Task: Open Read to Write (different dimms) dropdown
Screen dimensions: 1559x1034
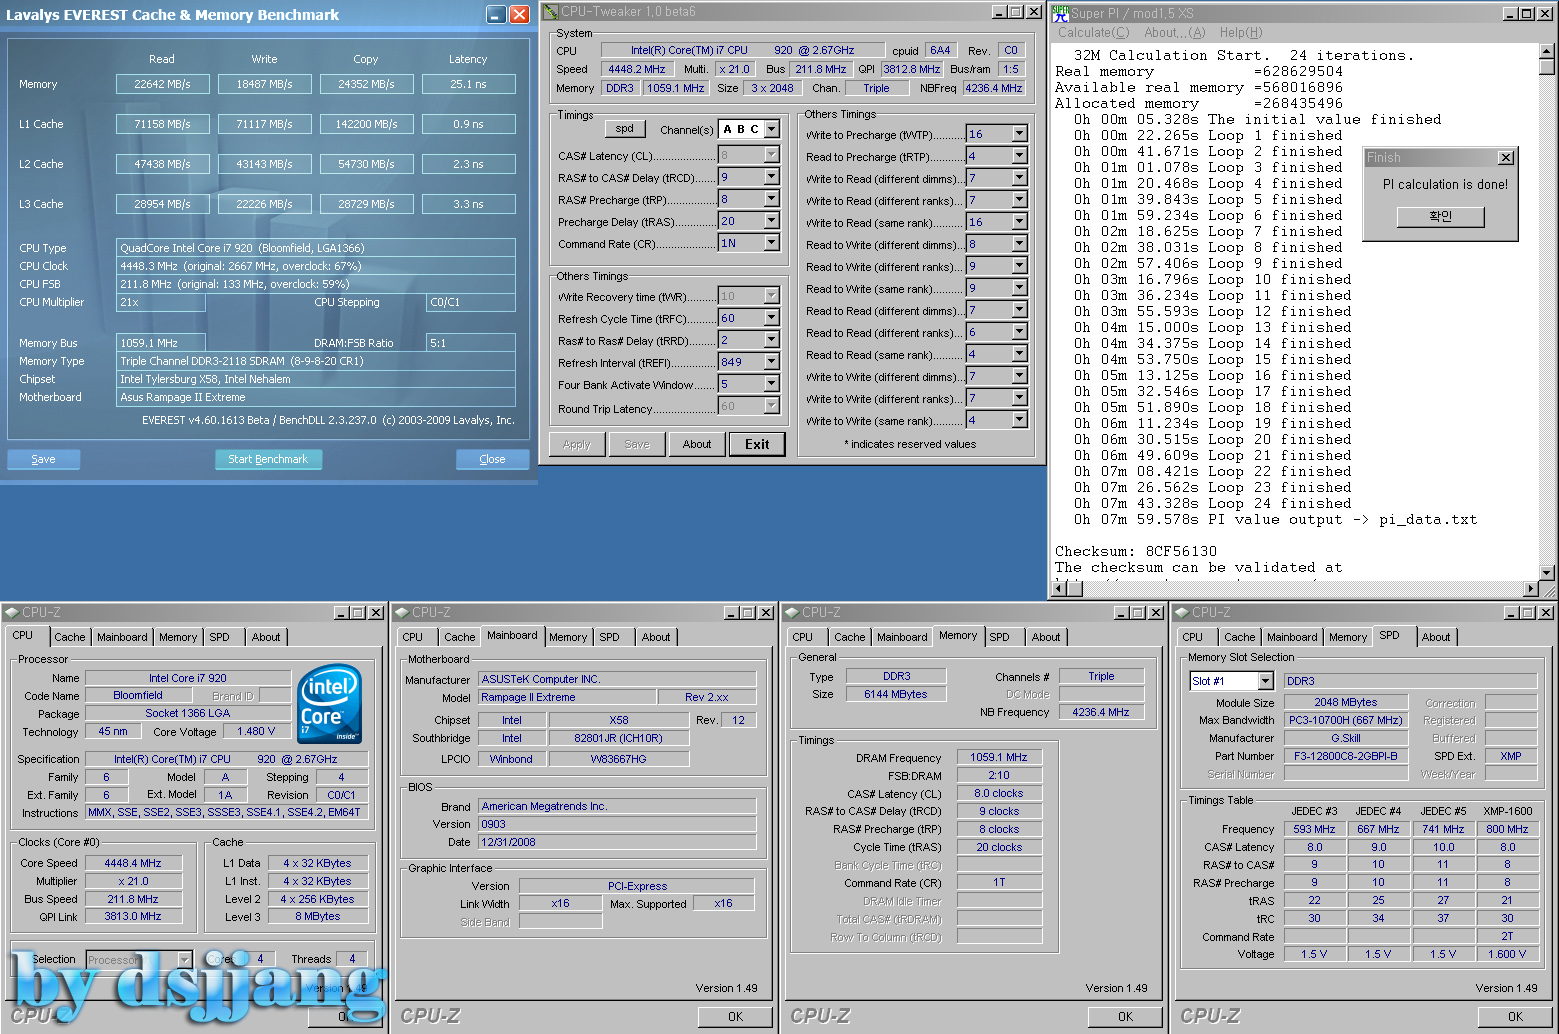Action: (1019, 244)
